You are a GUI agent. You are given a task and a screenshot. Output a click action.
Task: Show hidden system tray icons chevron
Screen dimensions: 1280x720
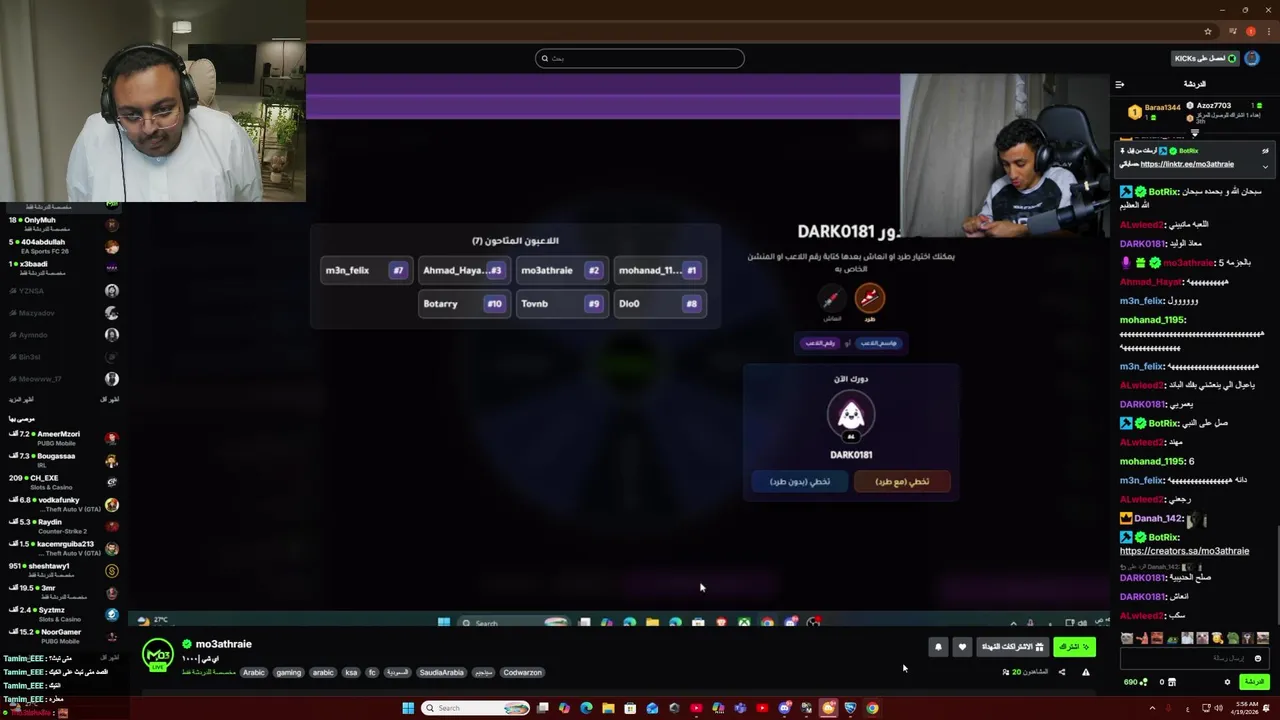click(1152, 708)
